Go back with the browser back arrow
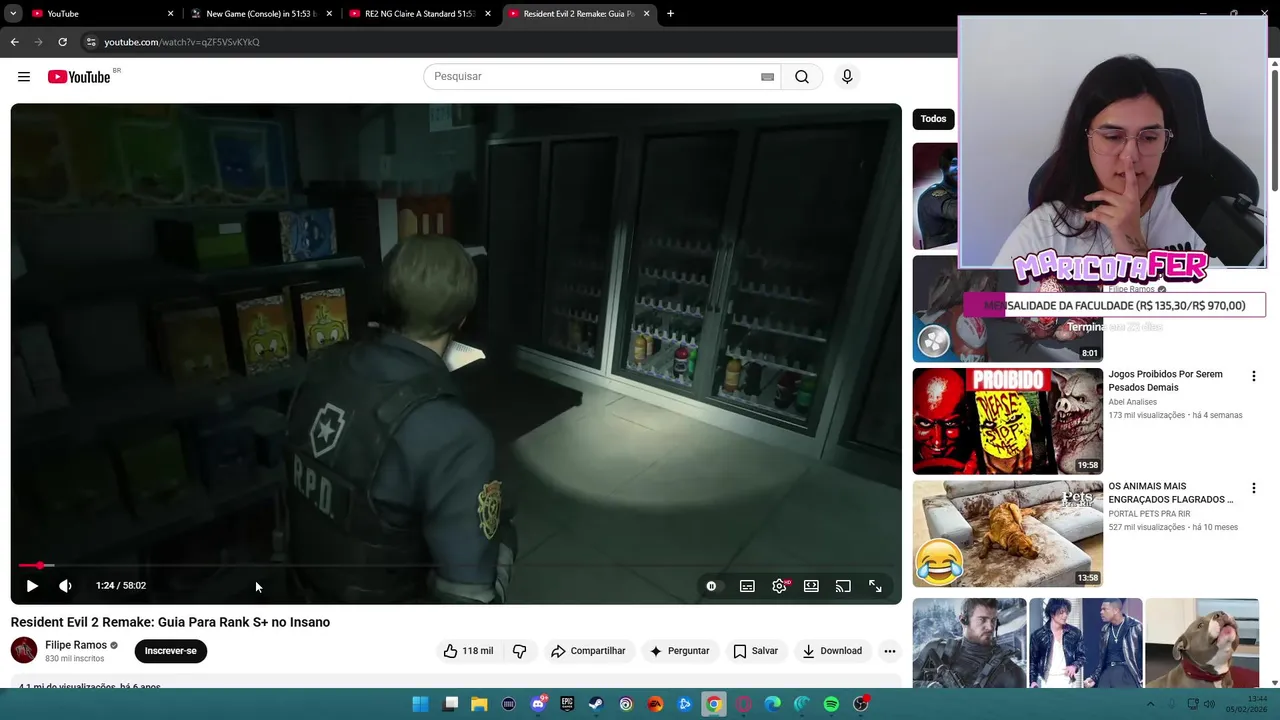This screenshot has height=720, width=1280. click(x=14, y=42)
